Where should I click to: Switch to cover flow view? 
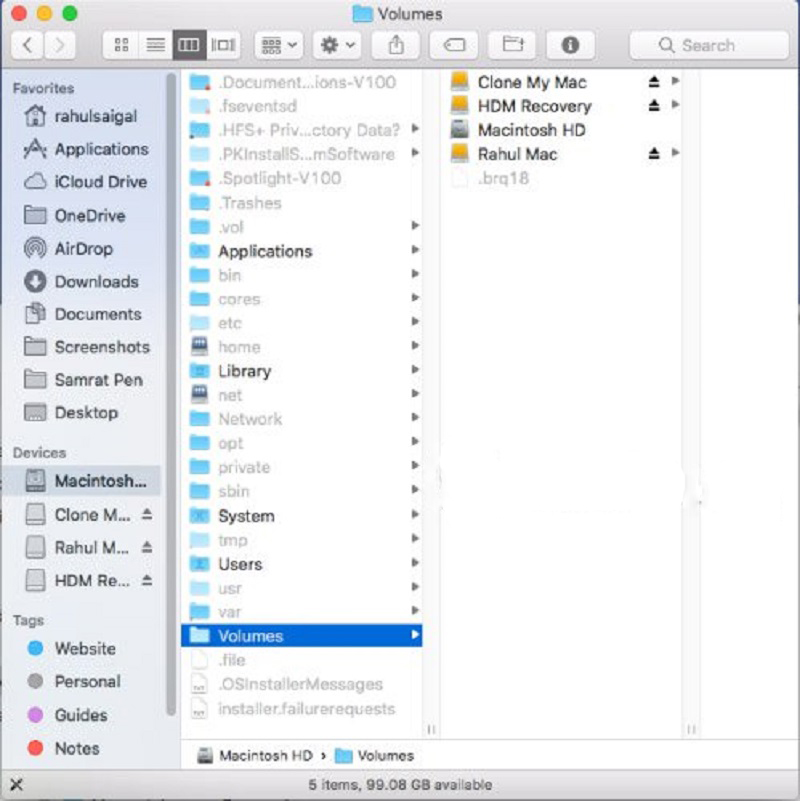click(x=223, y=45)
